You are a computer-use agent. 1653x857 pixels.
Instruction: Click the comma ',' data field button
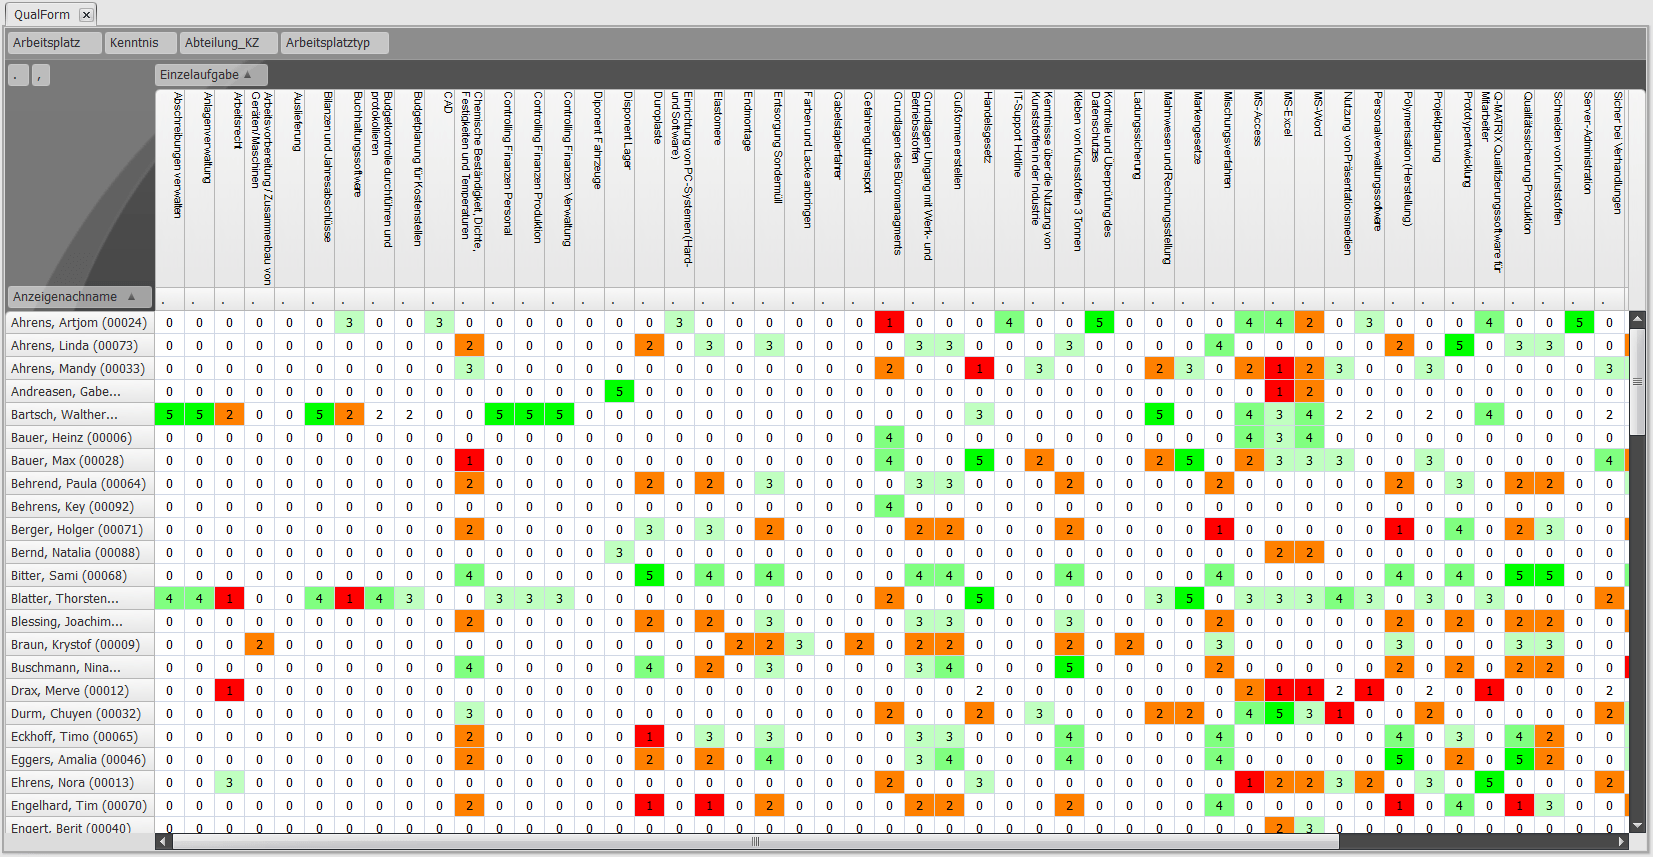click(x=40, y=75)
